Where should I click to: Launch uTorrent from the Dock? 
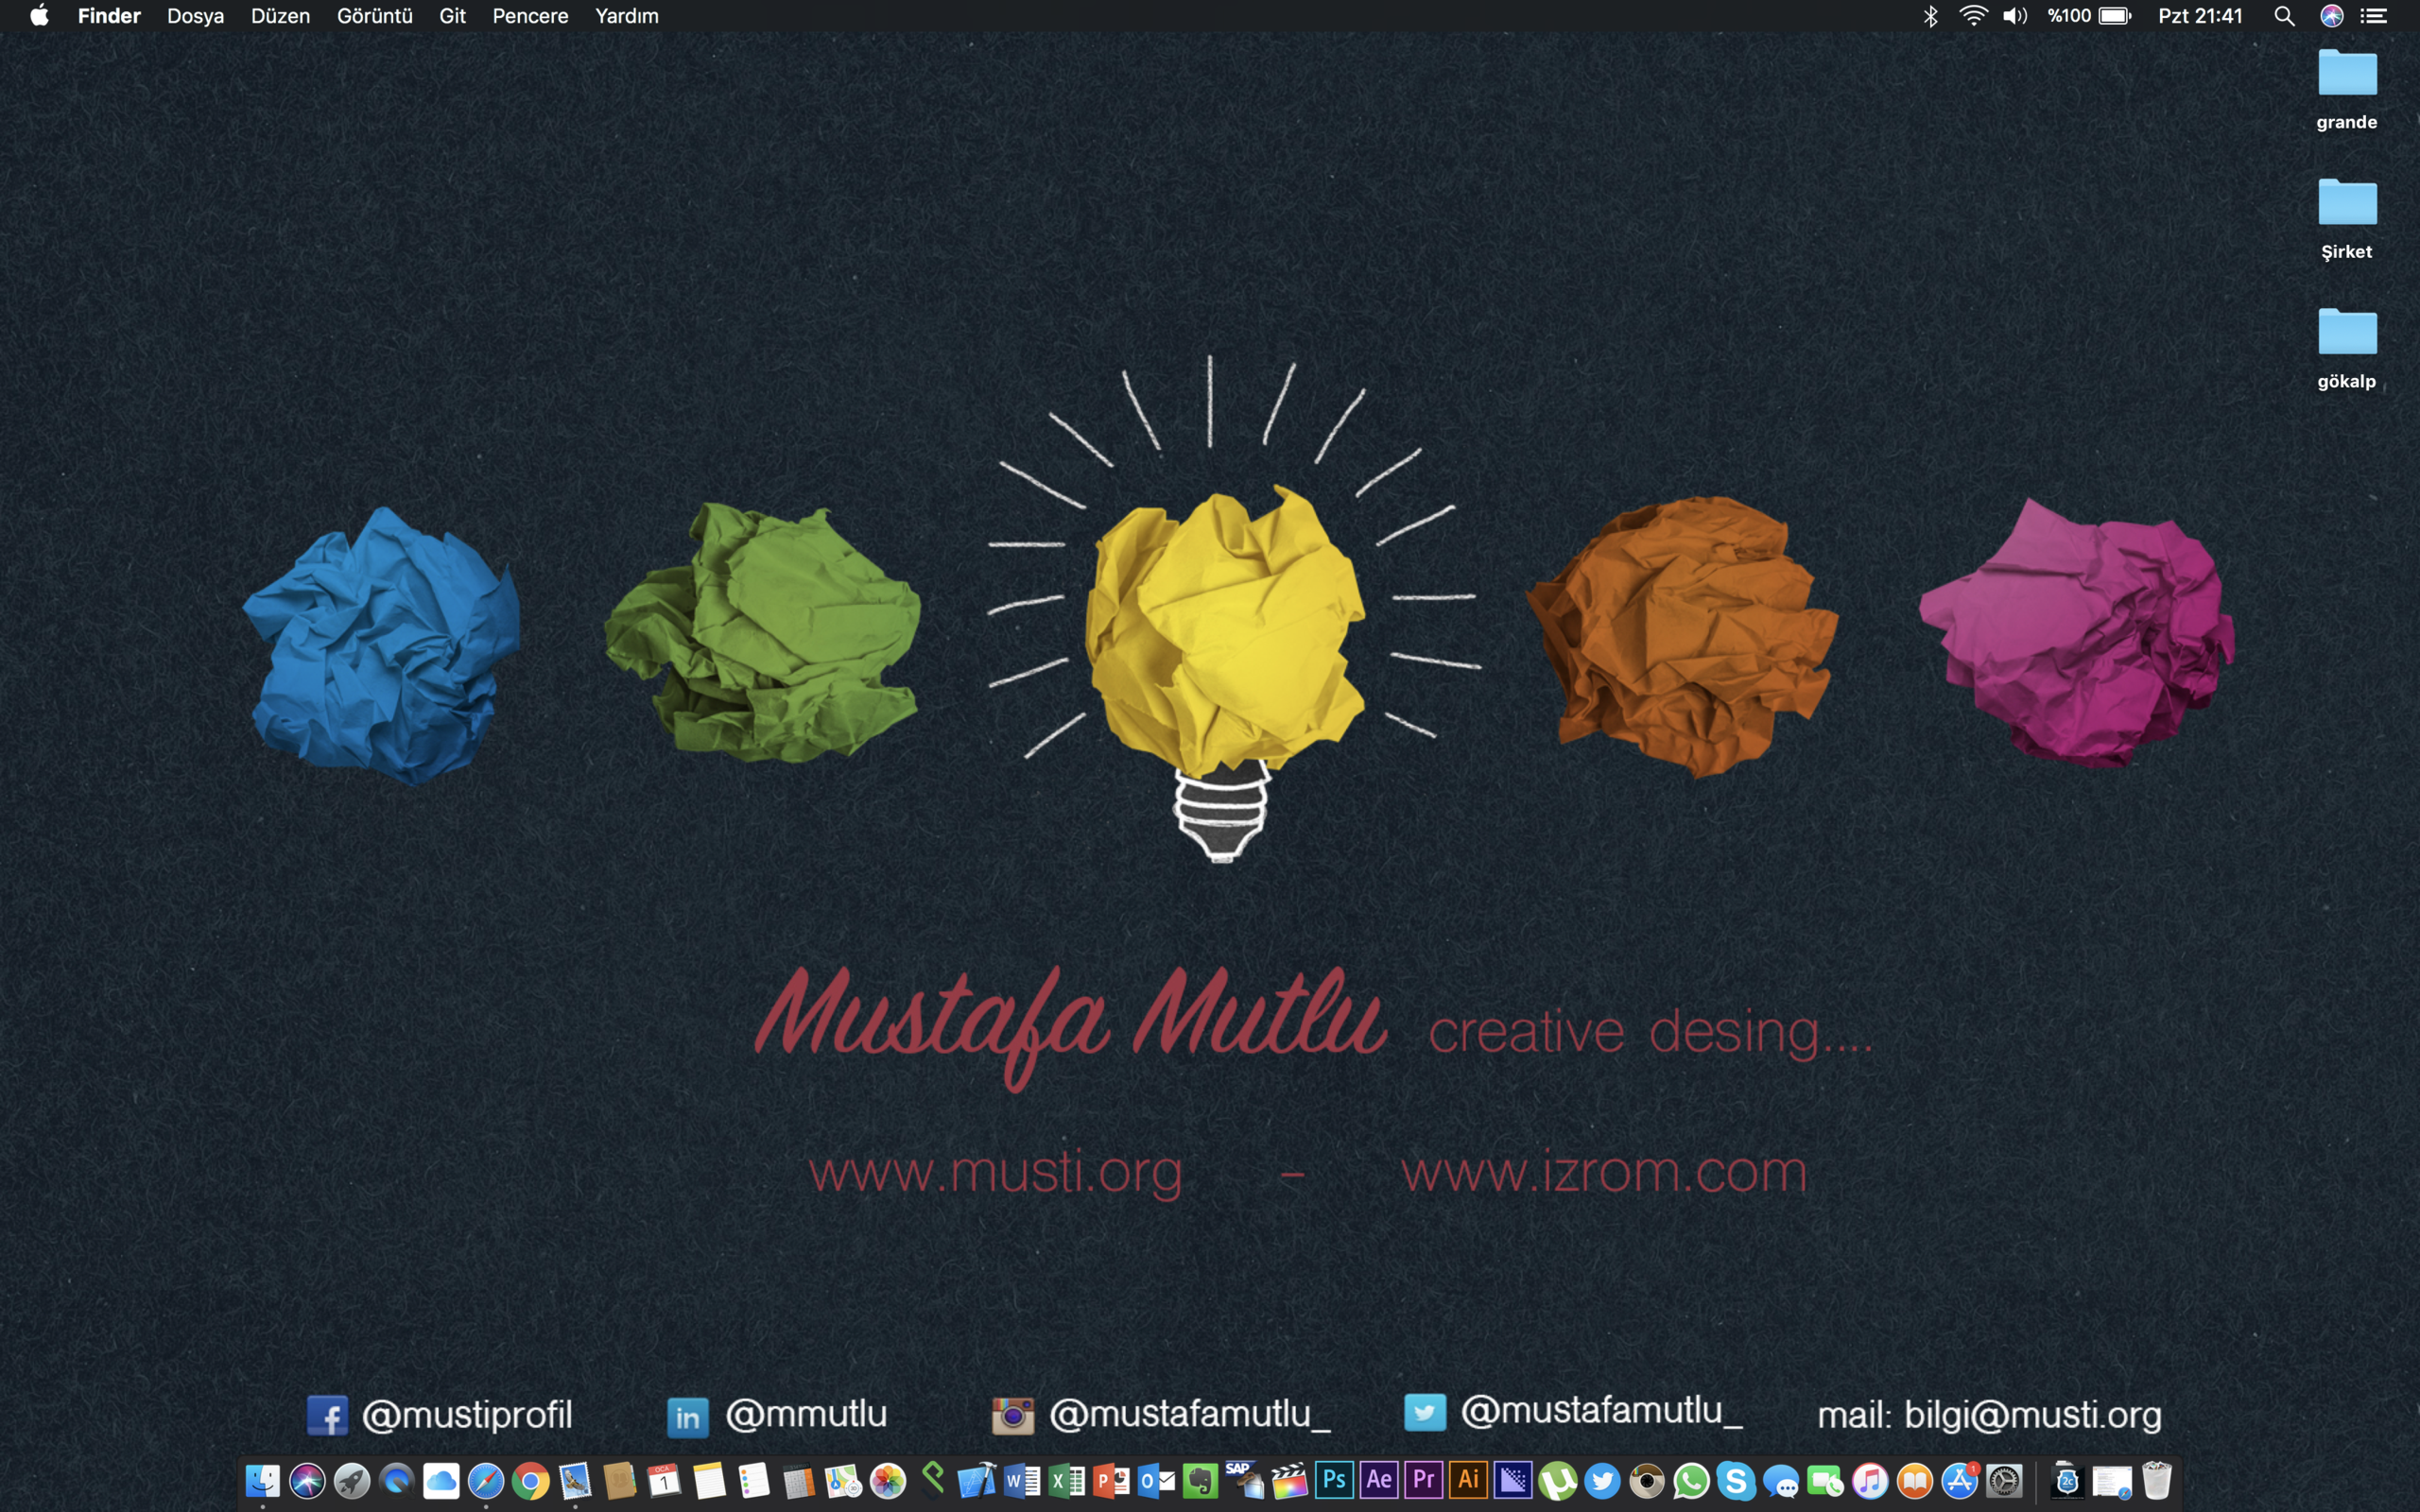[x=1558, y=1481]
